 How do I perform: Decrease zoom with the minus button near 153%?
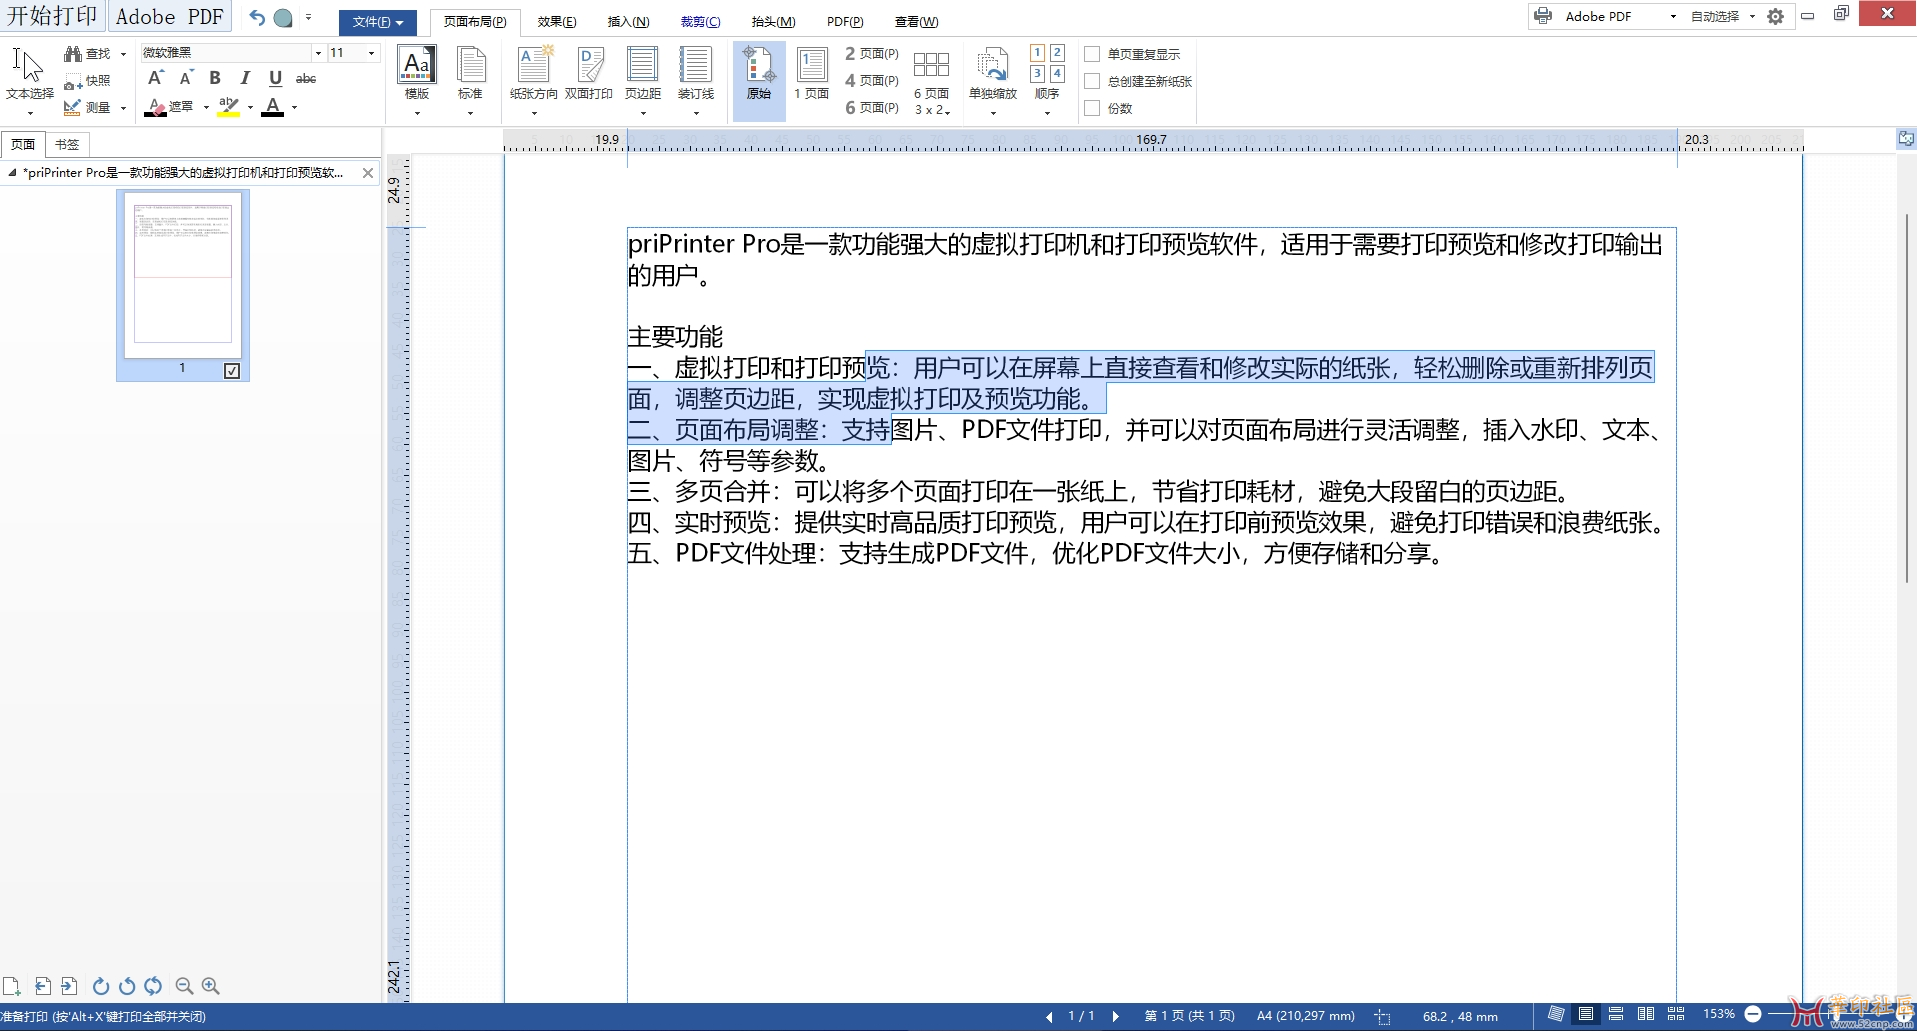pyautogui.click(x=1752, y=1014)
